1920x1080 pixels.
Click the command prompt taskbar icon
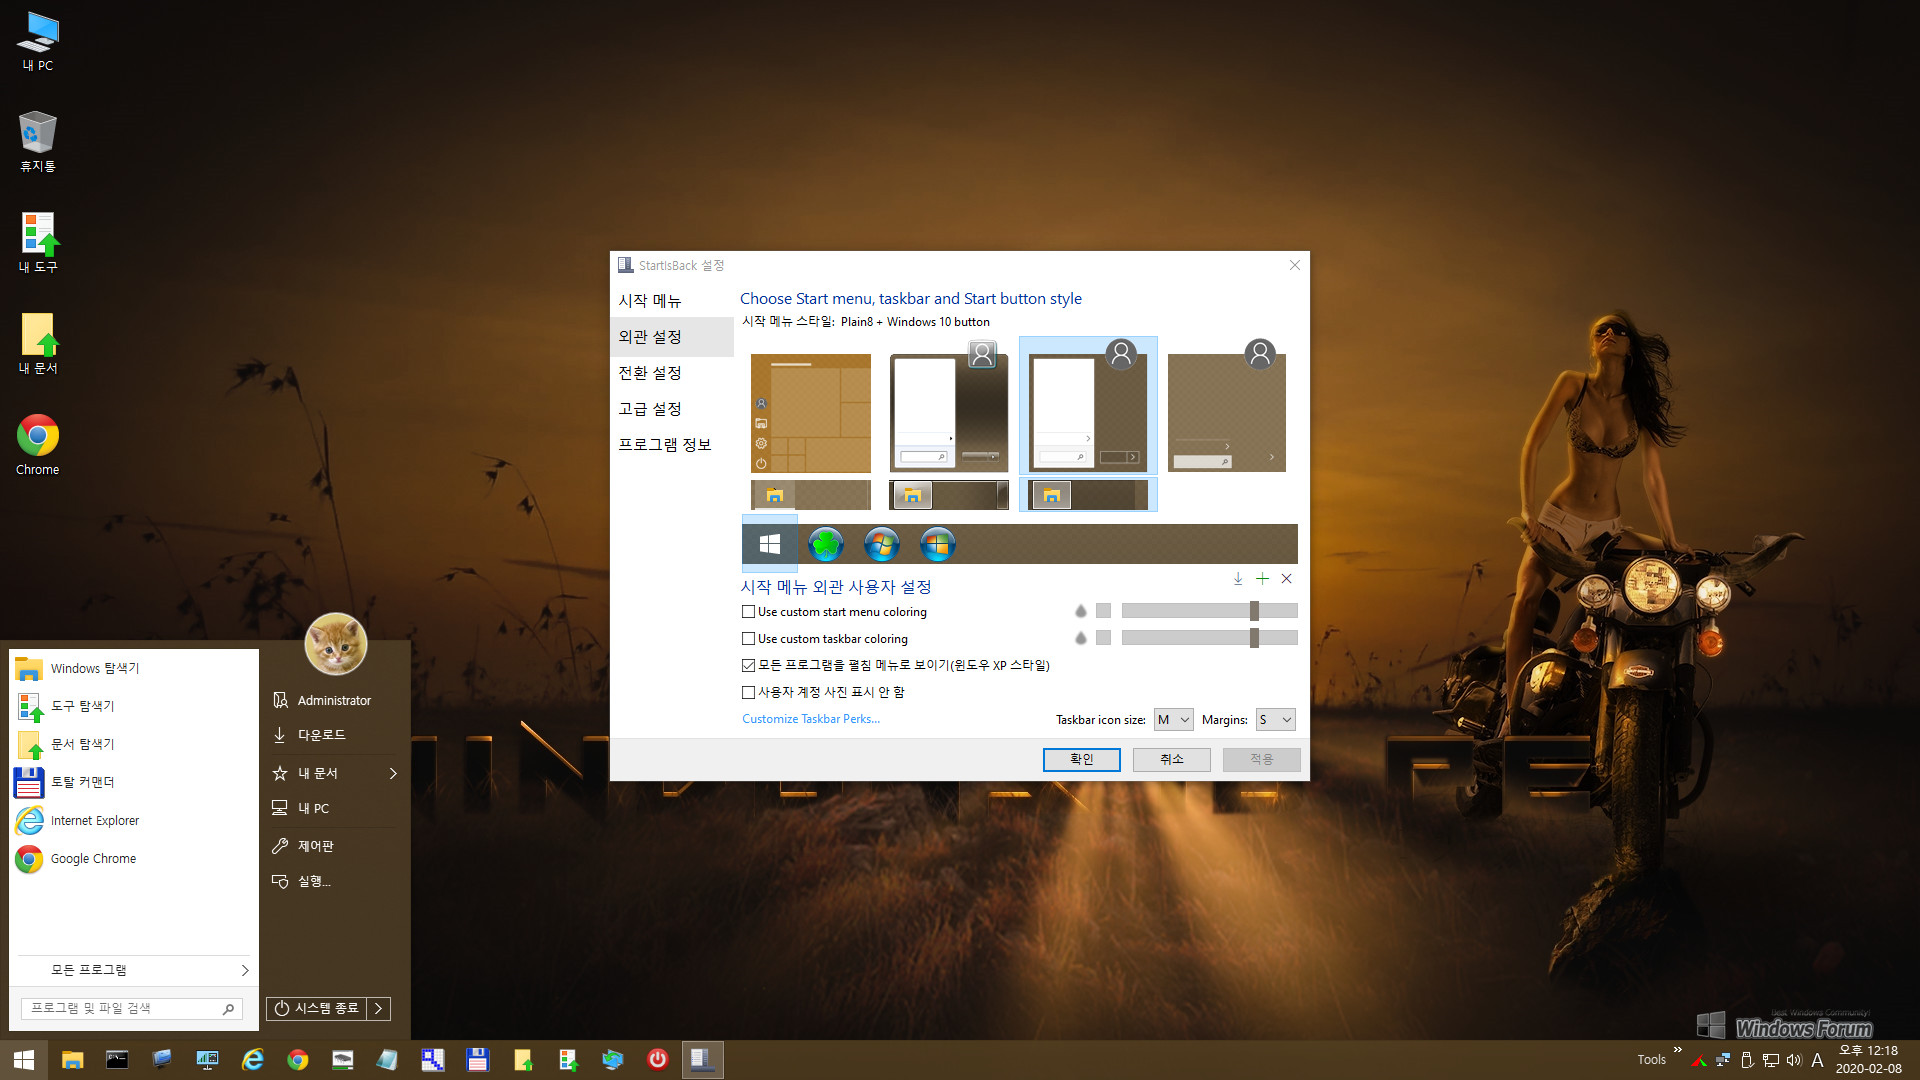click(x=117, y=1060)
